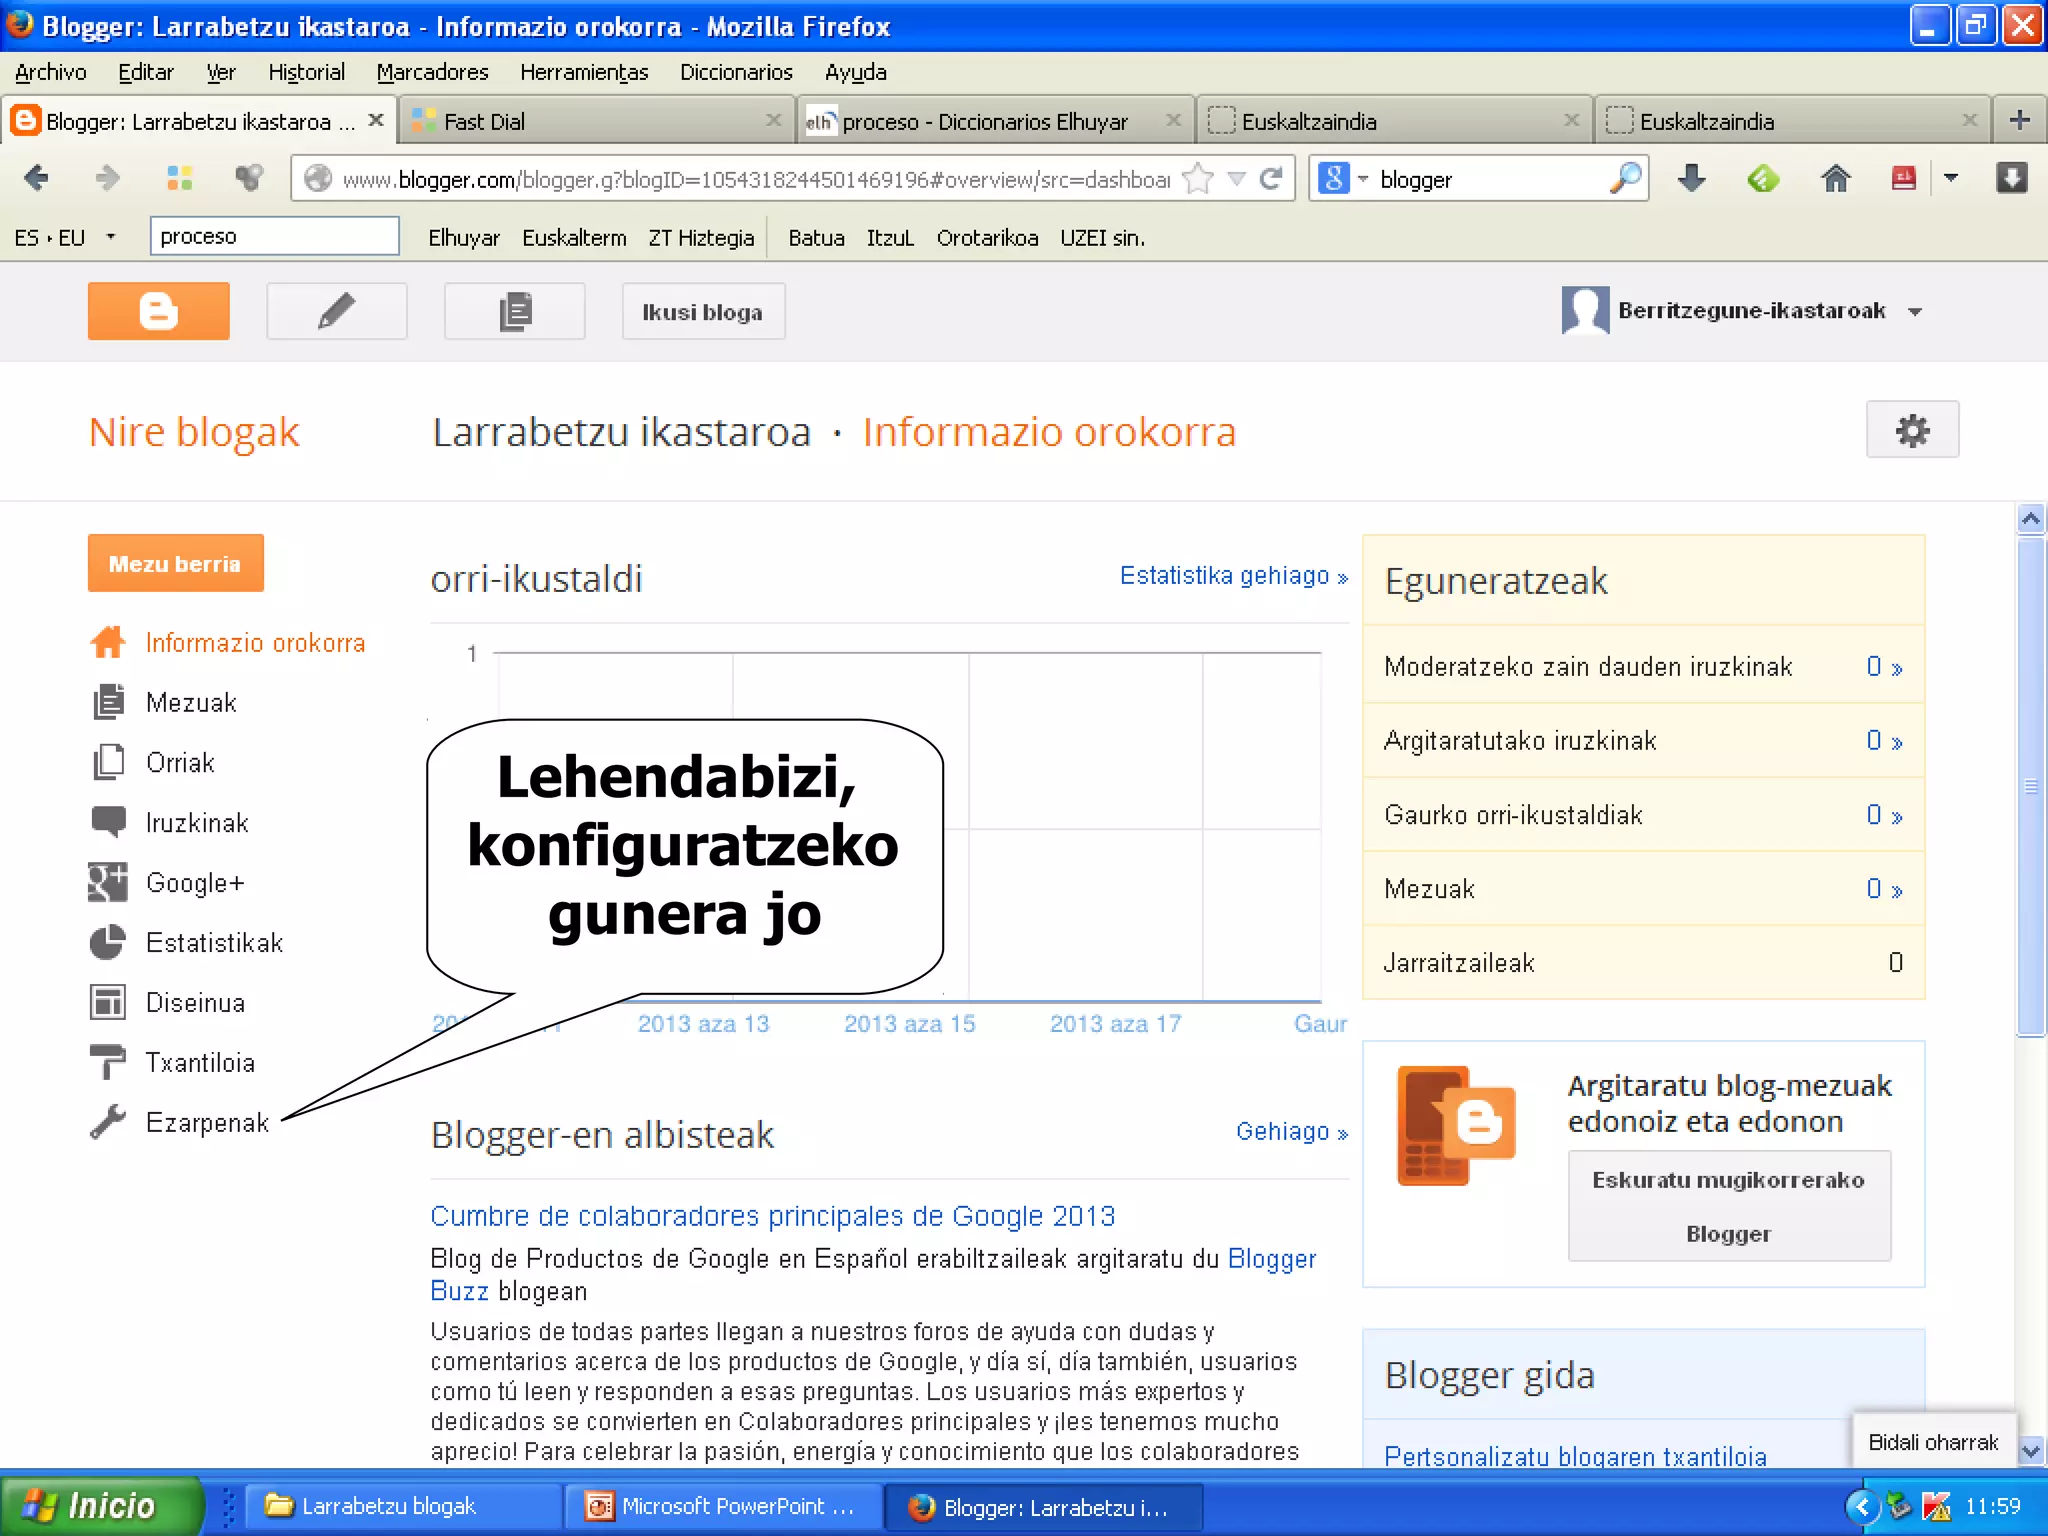Click the Mezu berria button

pyautogui.click(x=175, y=563)
